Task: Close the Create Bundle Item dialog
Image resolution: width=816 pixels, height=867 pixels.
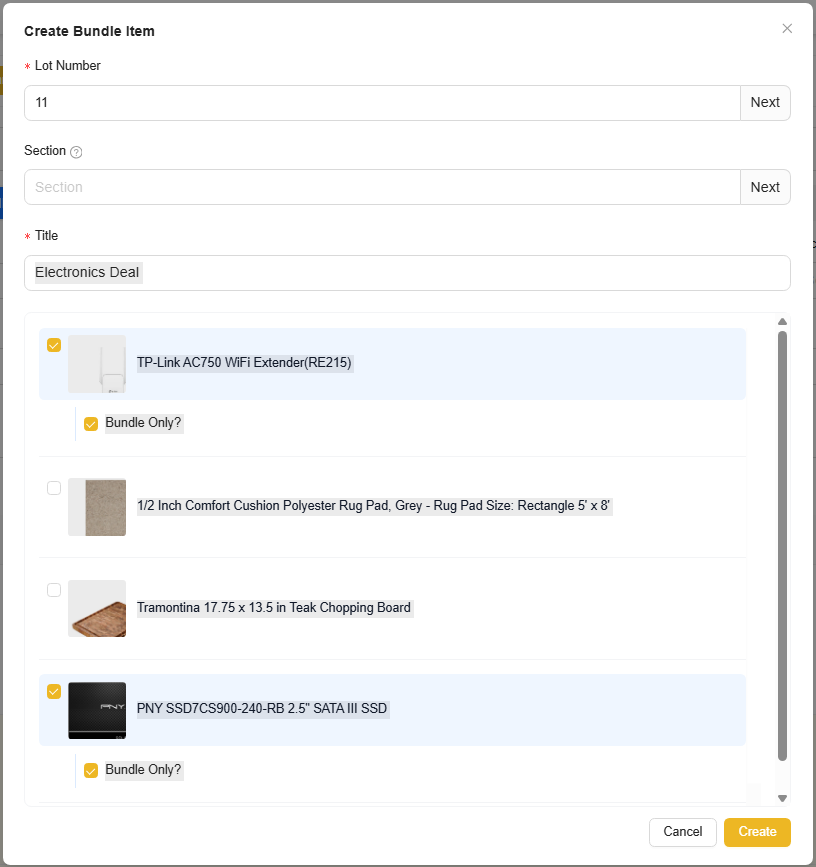Action: pos(787,29)
